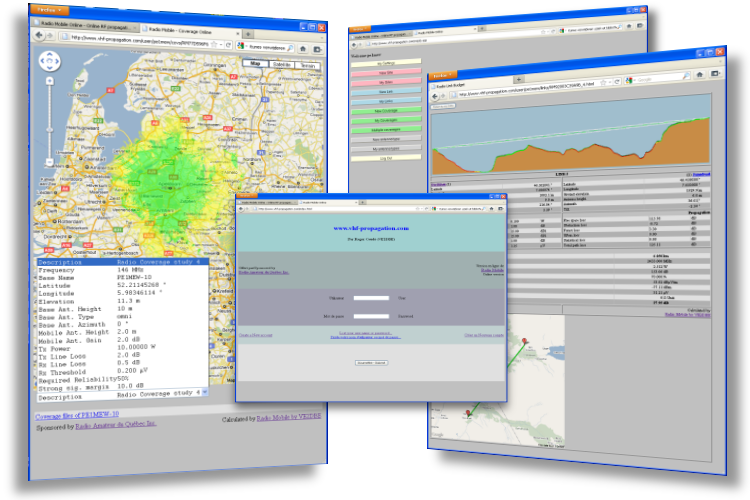Open My Settings in welcome menu window
Image resolution: width=750 pixels, height=500 pixels.
pyautogui.click(x=386, y=62)
